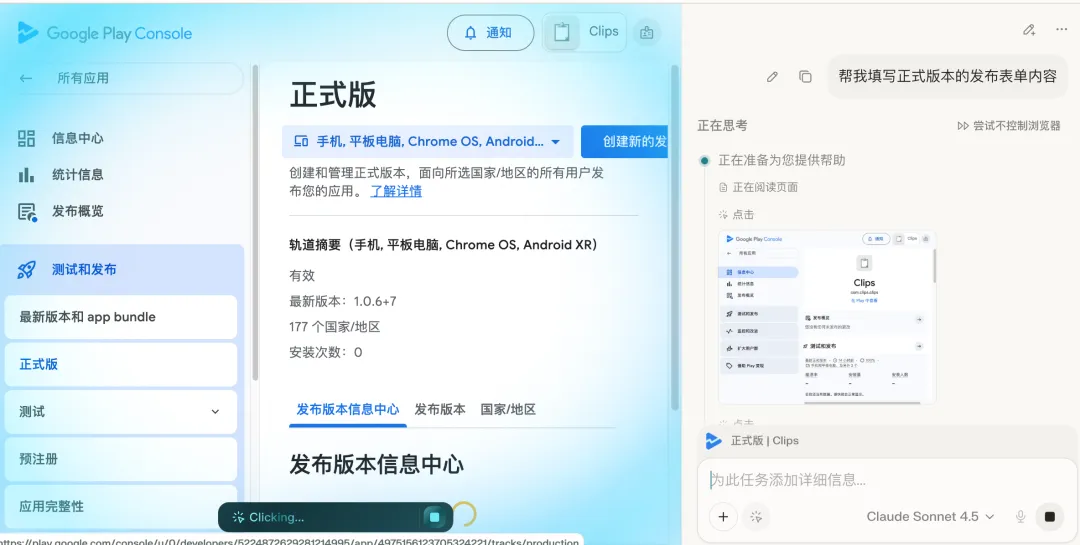
Task: Stop generation with the black stop button
Action: pos(1050,517)
